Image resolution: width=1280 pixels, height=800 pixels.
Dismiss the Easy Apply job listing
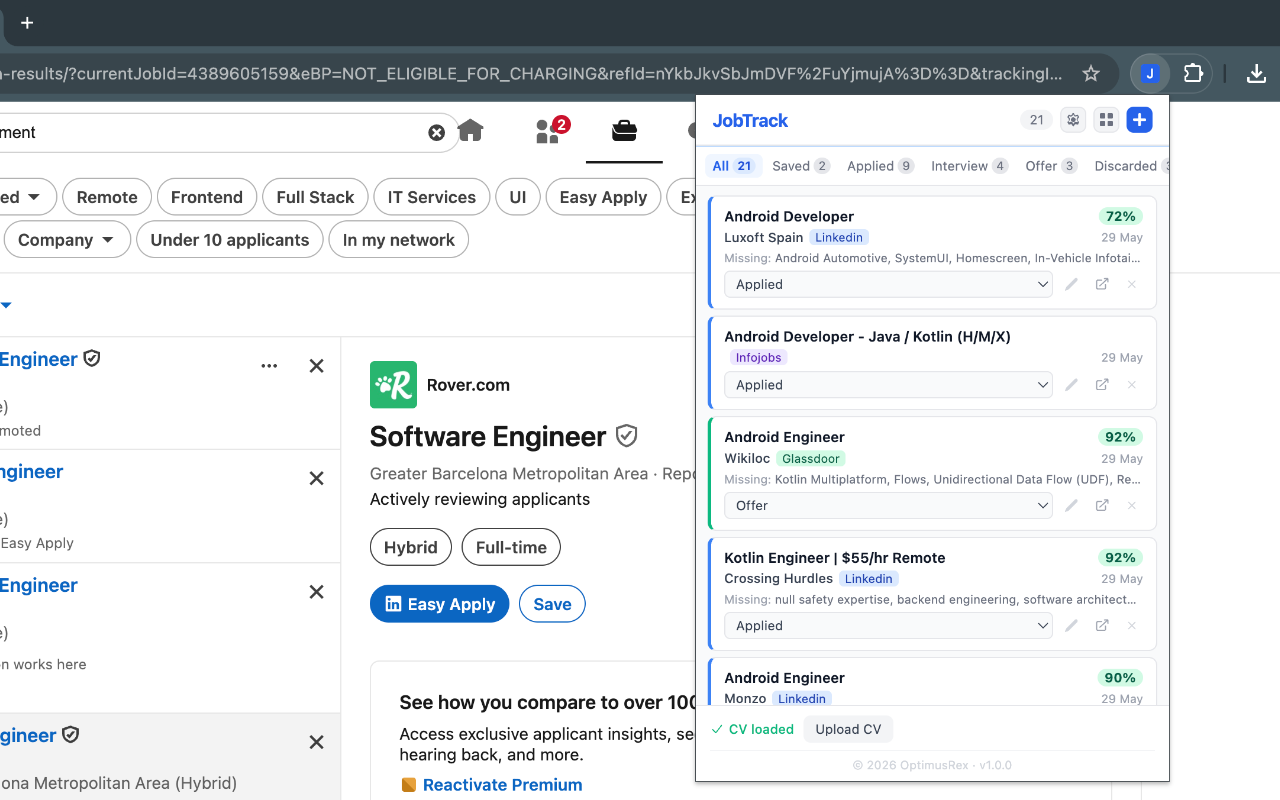pos(316,479)
